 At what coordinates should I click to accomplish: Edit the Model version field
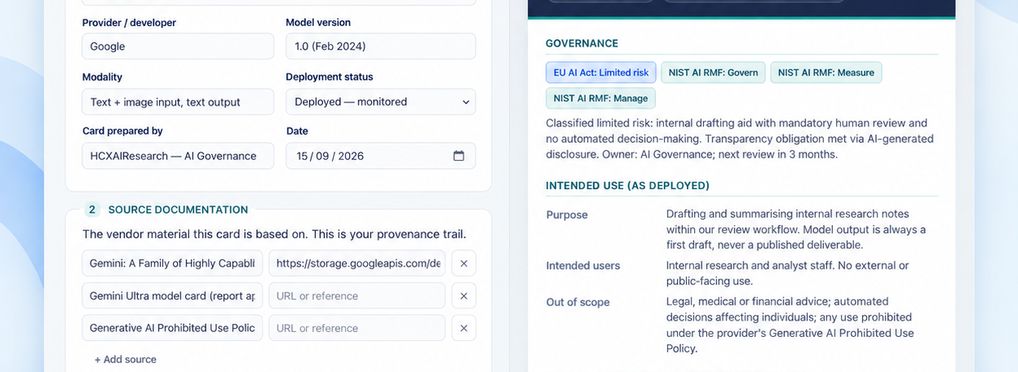pos(380,47)
